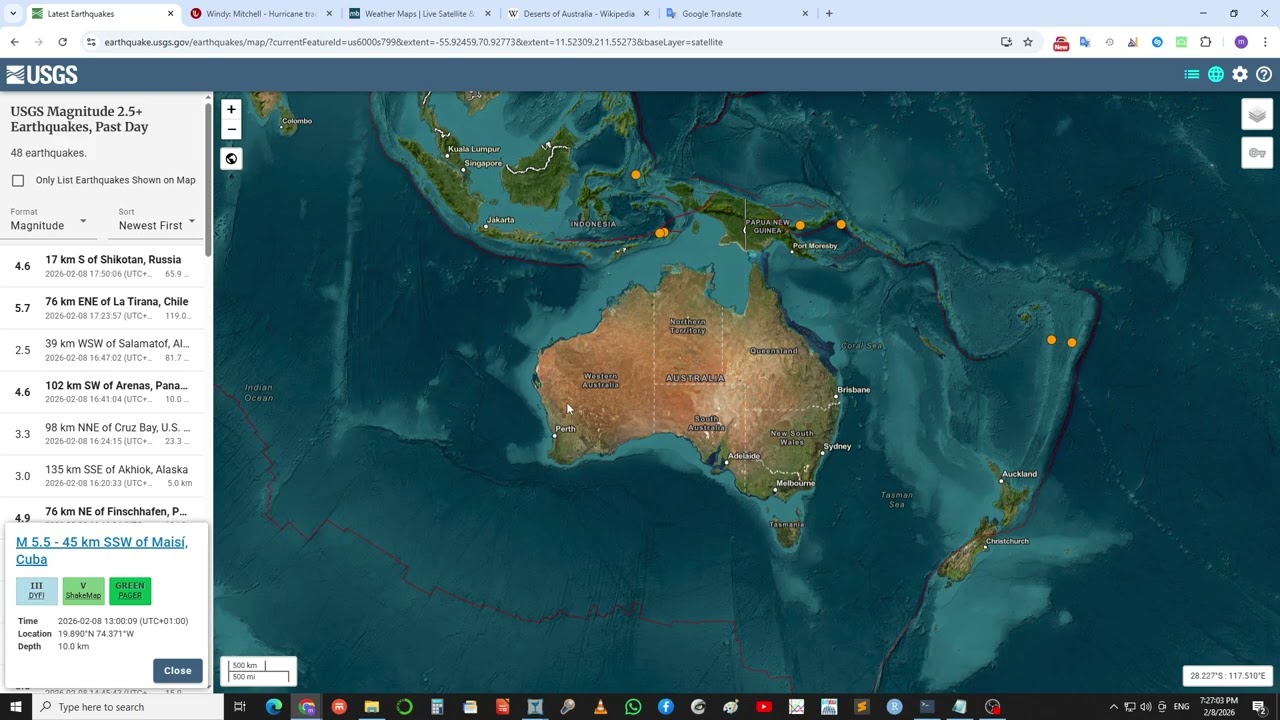Open the map layers panel

click(1257, 115)
